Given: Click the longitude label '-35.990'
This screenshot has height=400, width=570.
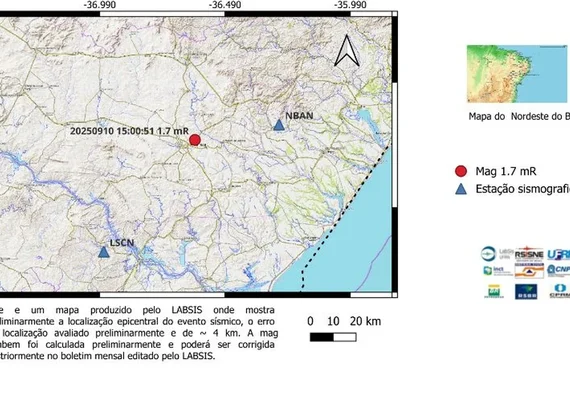Looking at the screenshot, I should pos(350,5).
